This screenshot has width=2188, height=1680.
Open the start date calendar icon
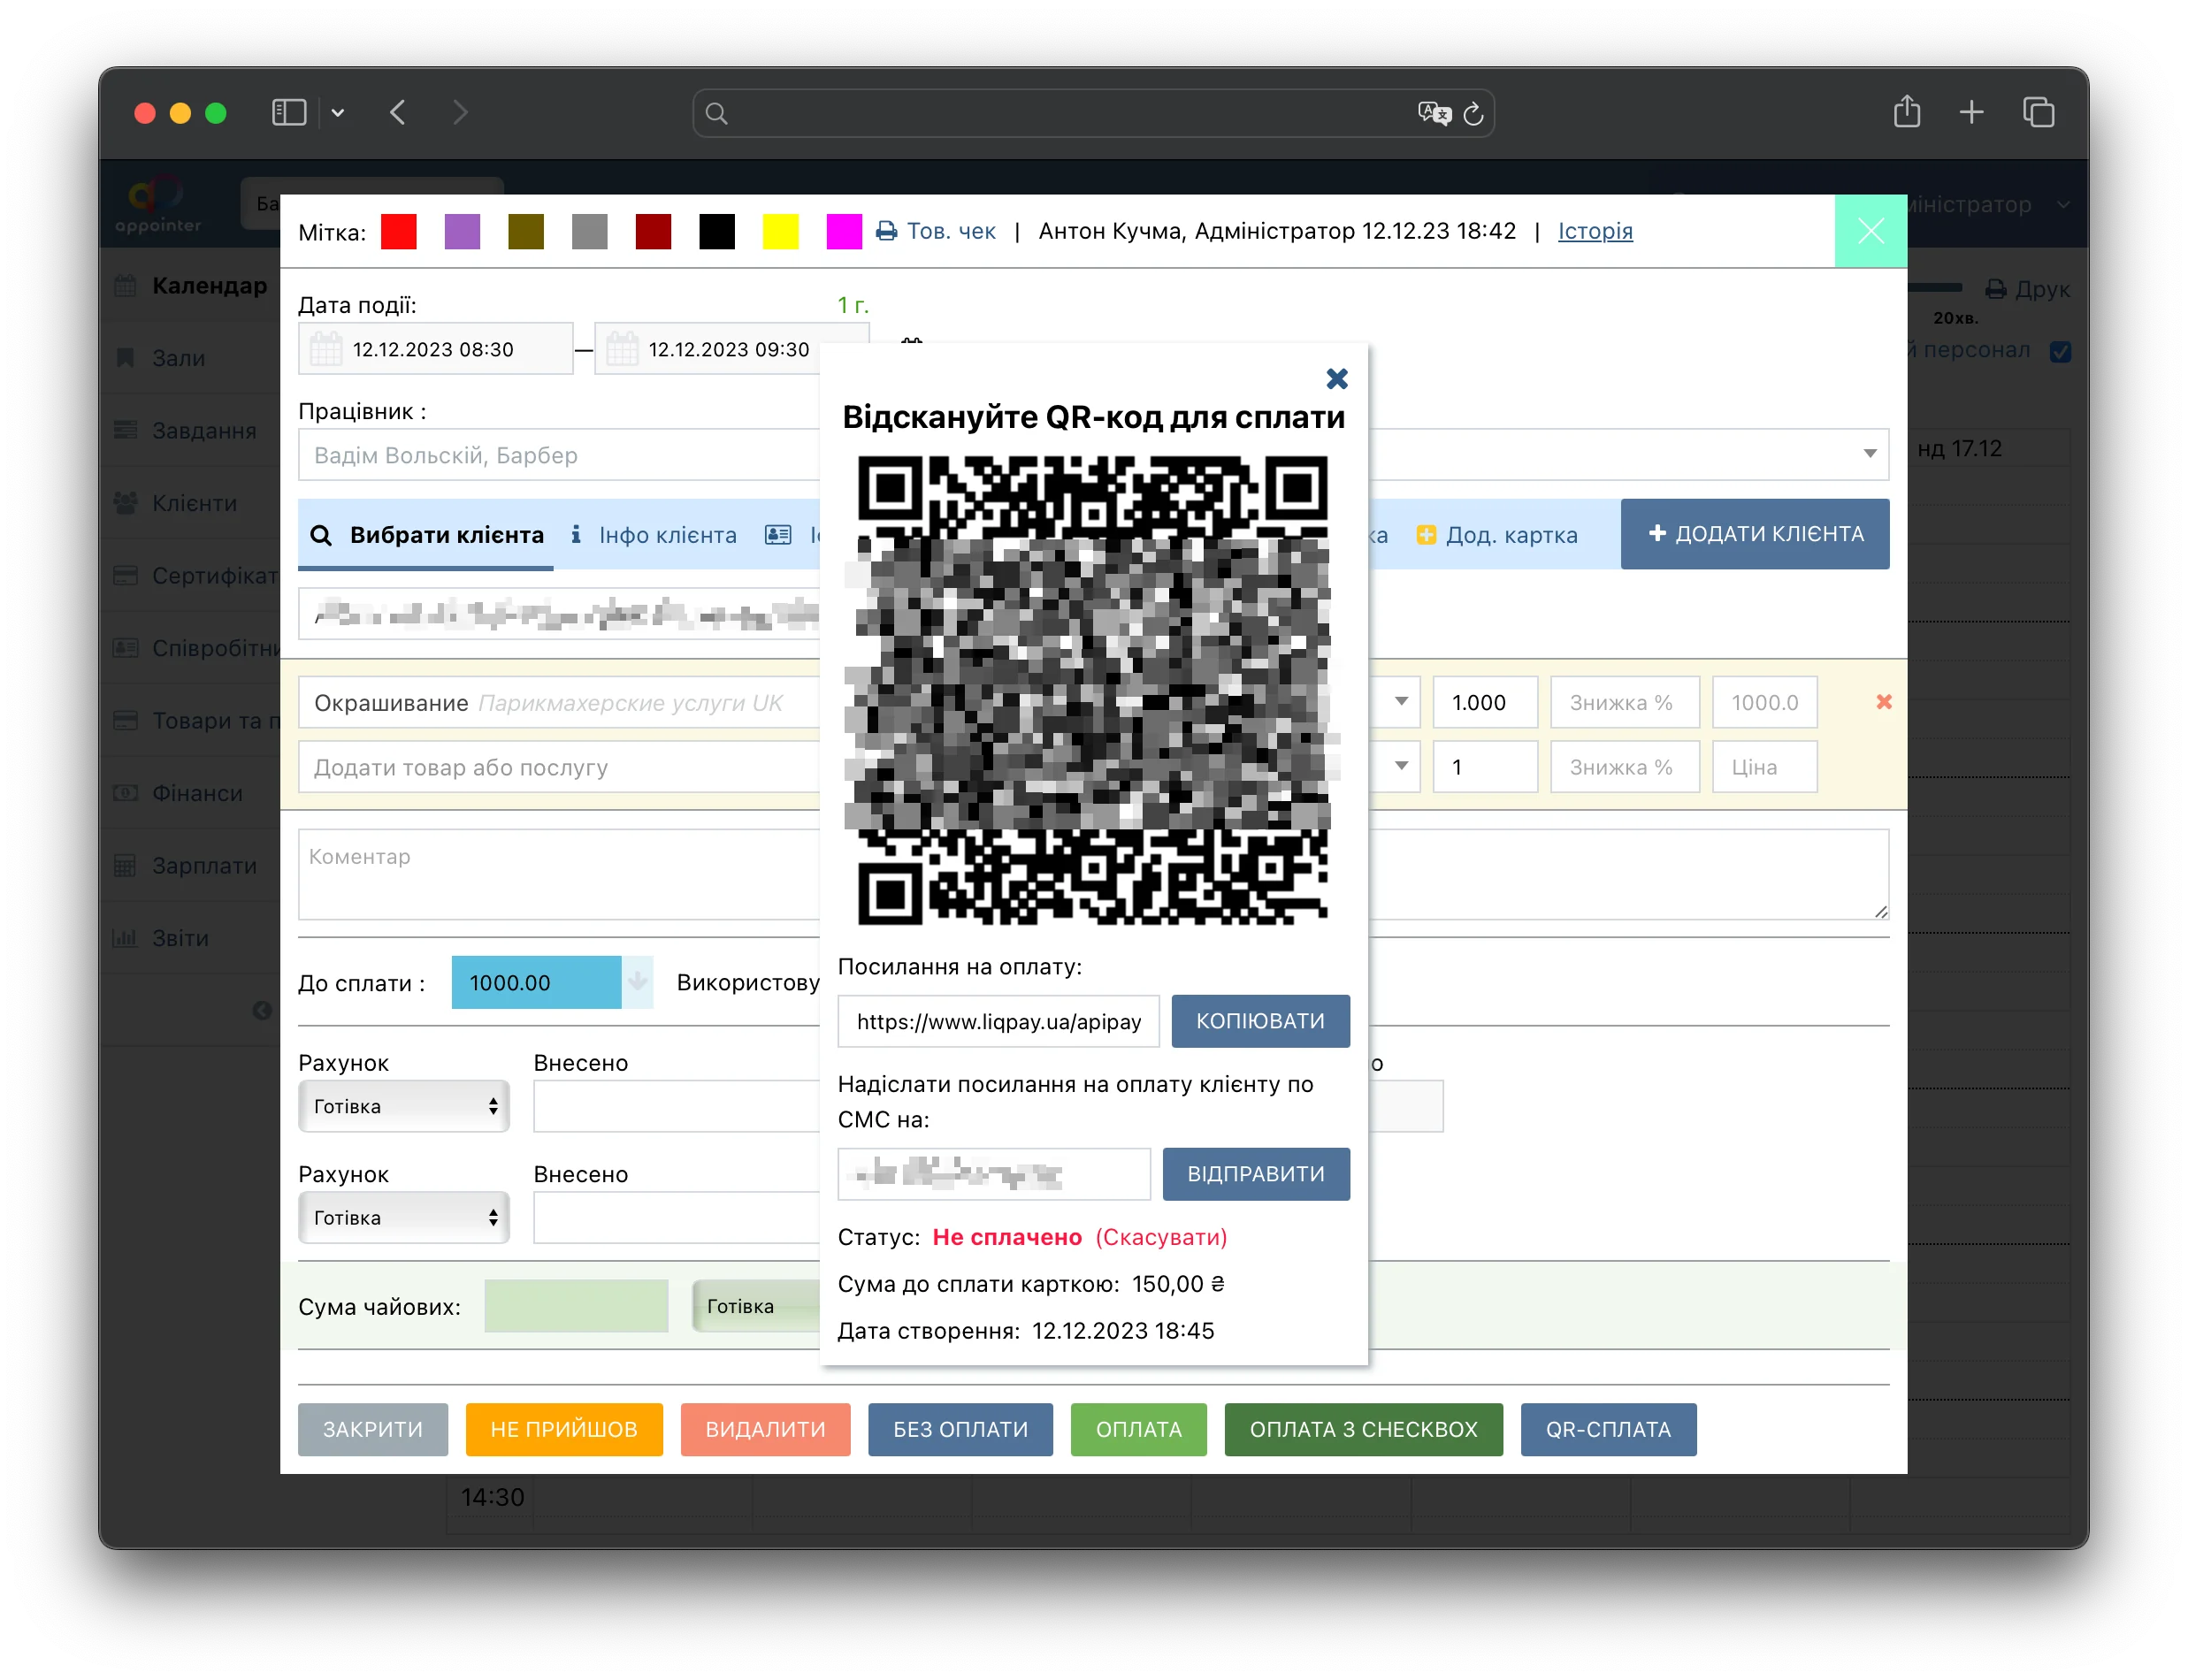326,349
